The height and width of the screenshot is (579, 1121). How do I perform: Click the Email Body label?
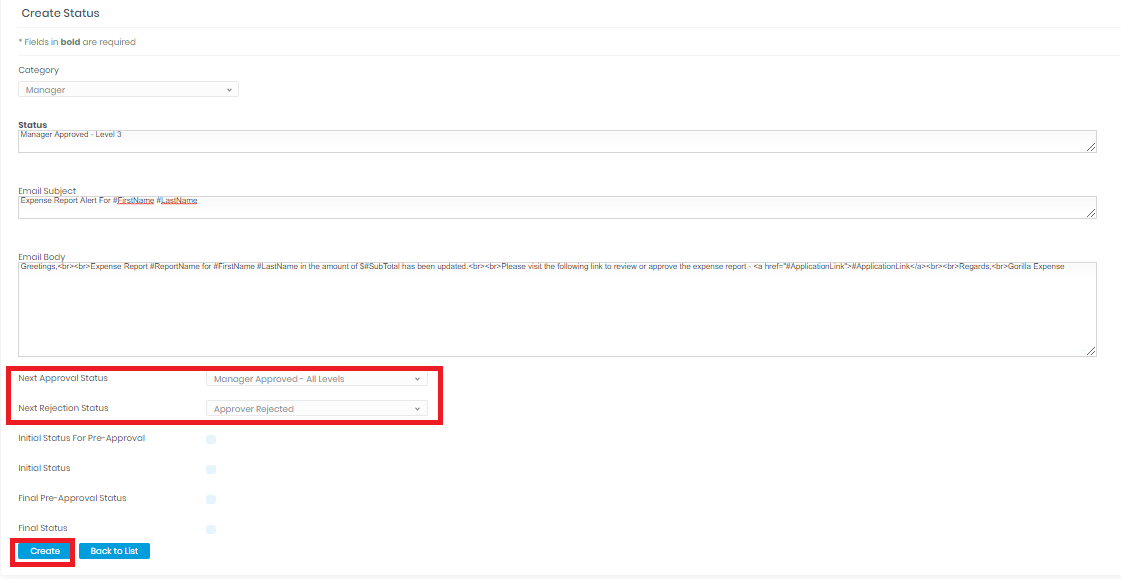click(41, 257)
